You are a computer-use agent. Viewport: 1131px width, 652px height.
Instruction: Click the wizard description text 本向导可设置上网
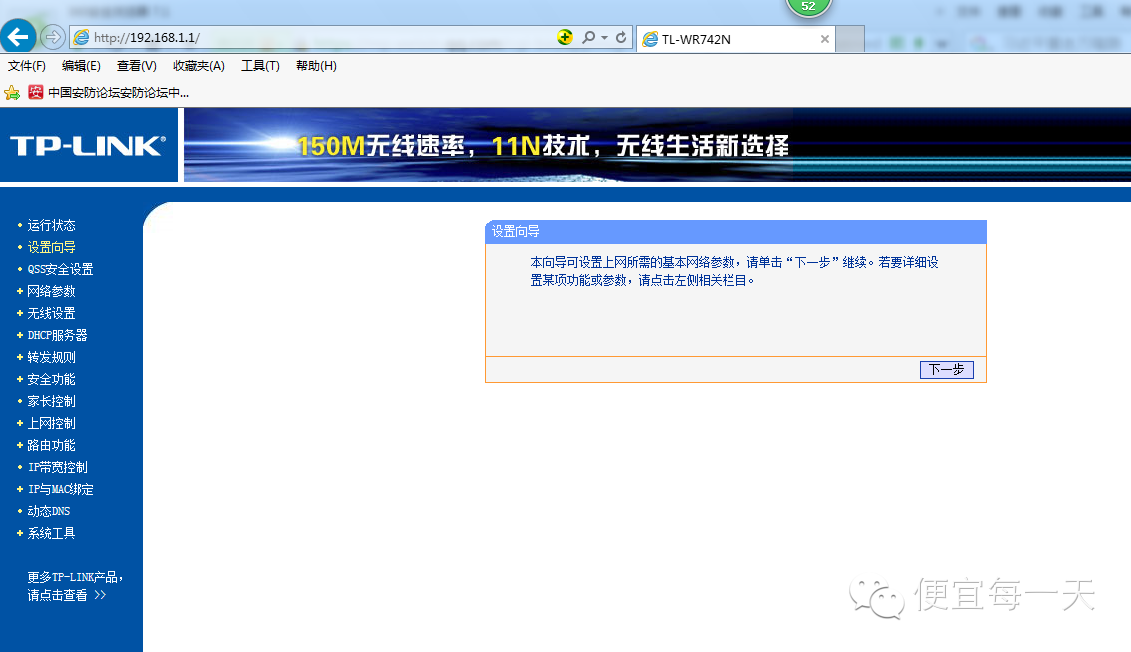[x=734, y=271]
